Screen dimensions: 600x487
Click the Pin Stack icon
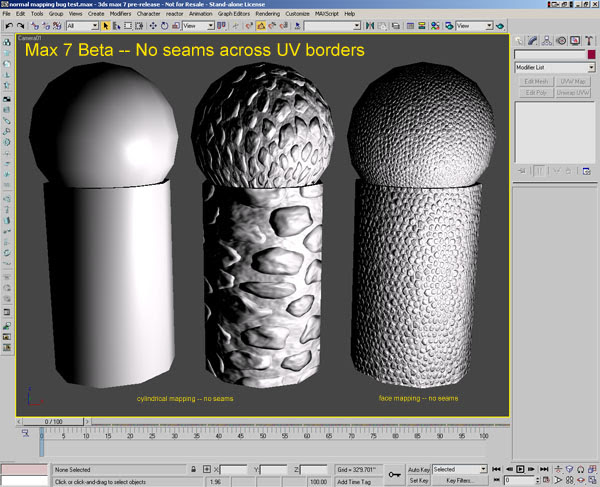pos(522,171)
